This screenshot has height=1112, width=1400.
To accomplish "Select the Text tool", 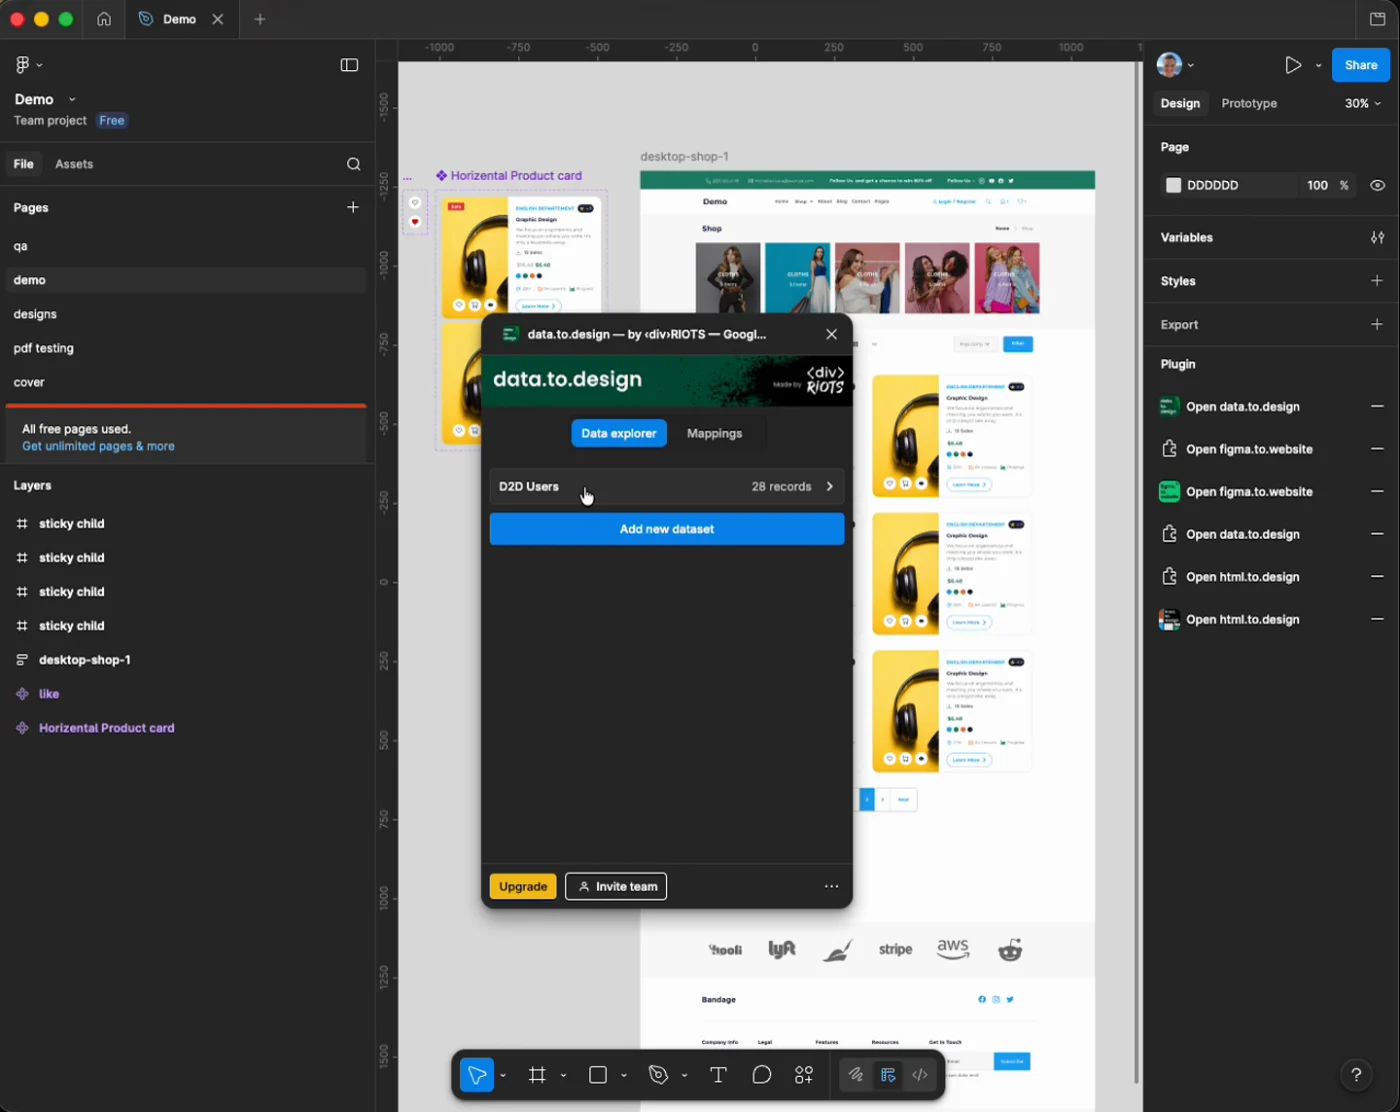I will click(x=718, y=1075).
